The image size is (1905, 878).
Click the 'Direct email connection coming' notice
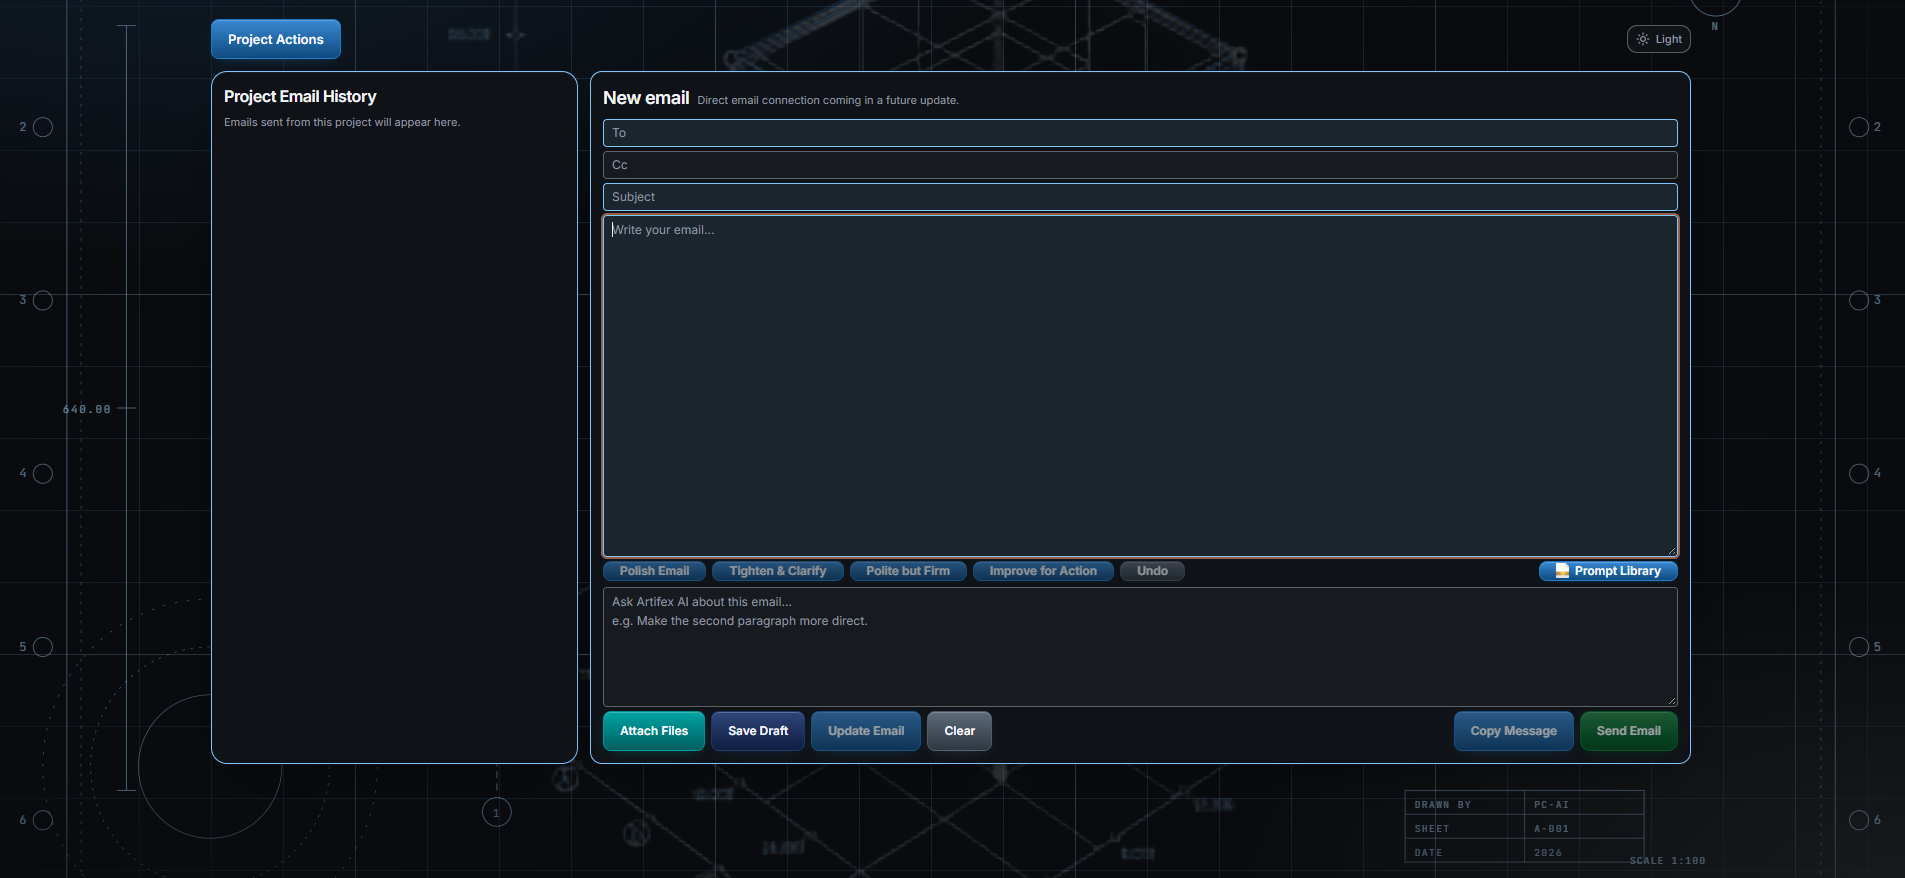tap(828, 100)
